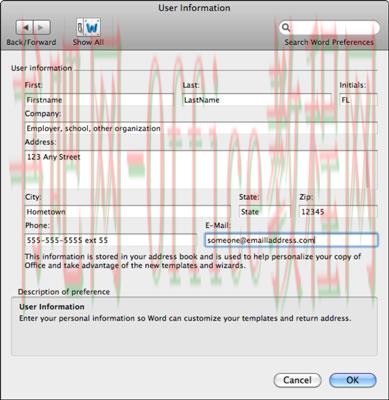The height and width of the screenshot is (400, 389).
Task: Click the Search Word Preferences field
Action: tap(329, 27)
